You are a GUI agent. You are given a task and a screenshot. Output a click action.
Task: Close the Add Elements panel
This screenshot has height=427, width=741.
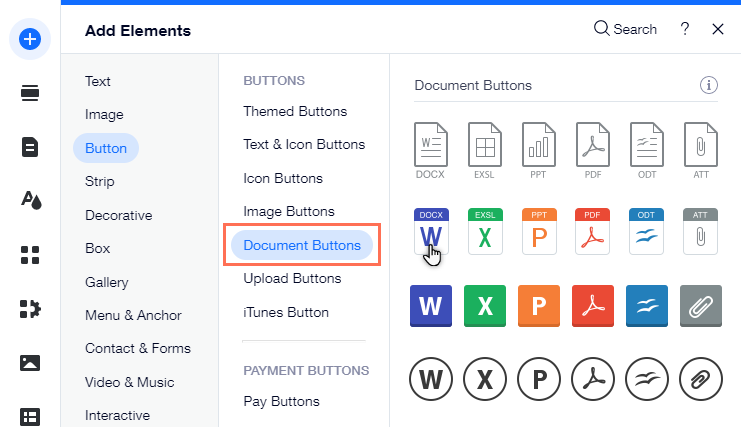[x=718, y=29]
